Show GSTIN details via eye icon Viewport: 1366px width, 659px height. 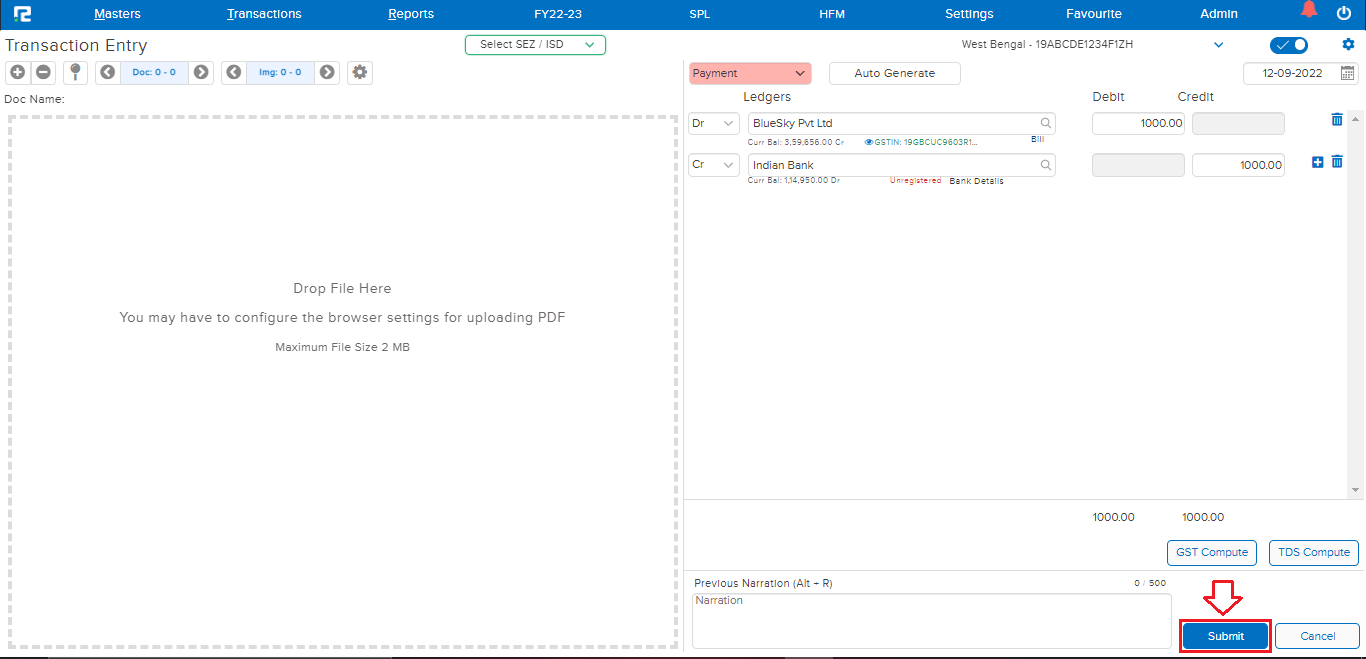869,143
